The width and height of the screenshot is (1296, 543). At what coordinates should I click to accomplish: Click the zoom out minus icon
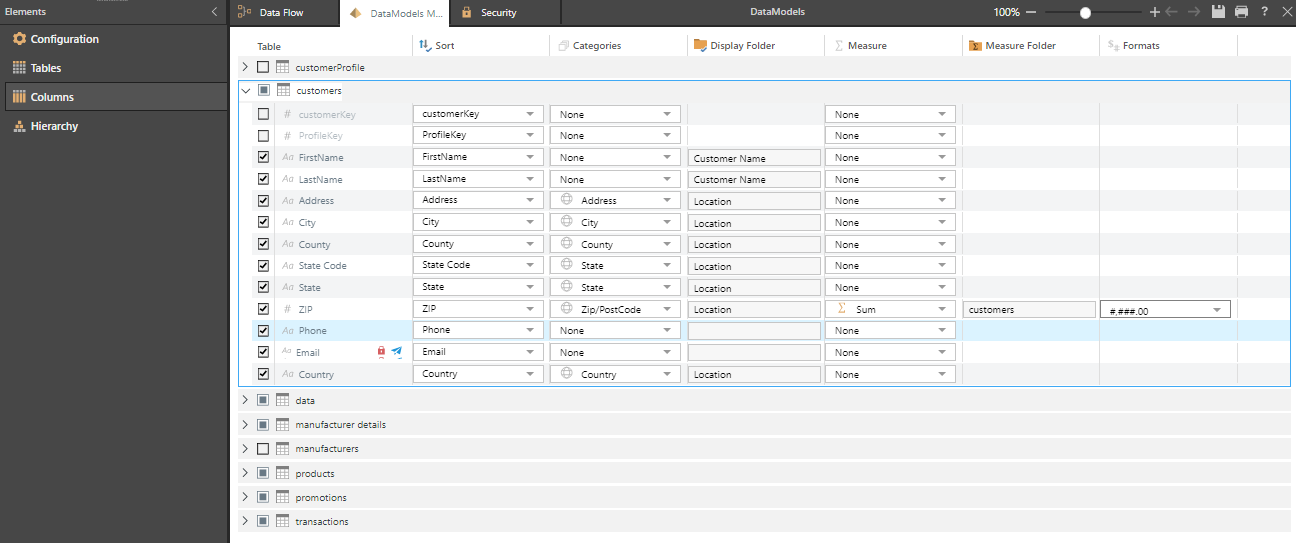pyautogui.click(x=1031, y=12)
